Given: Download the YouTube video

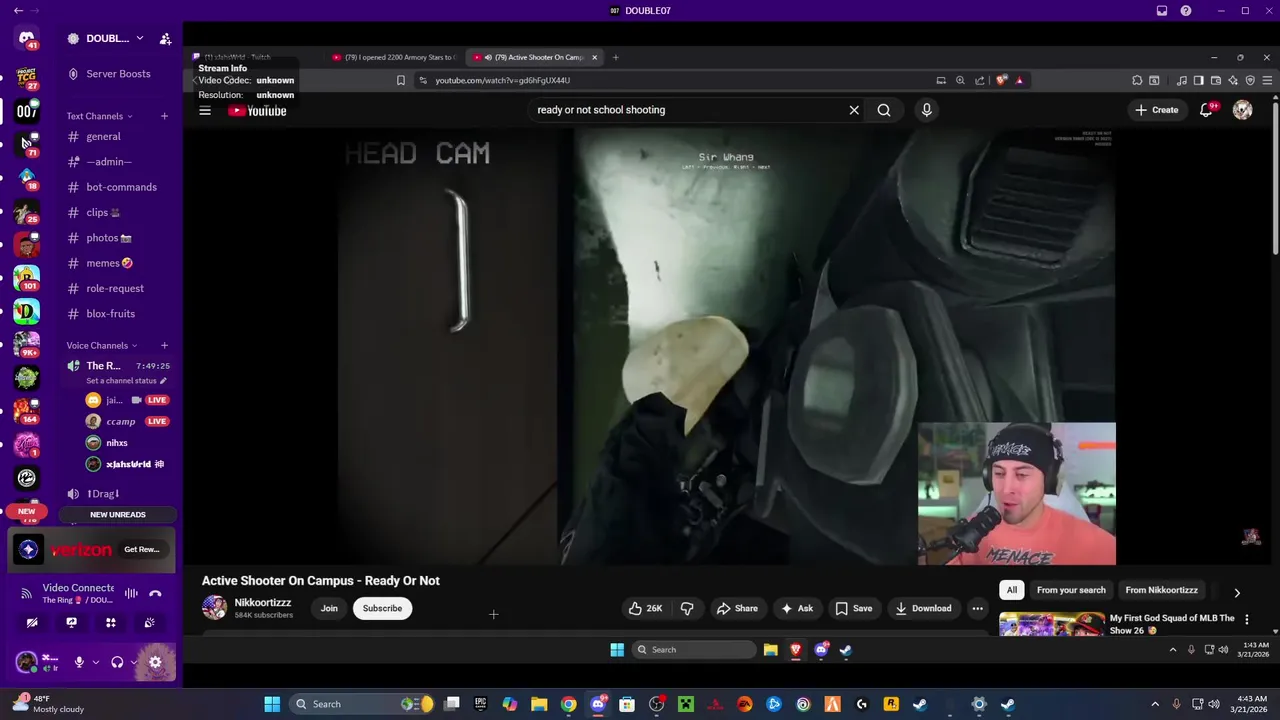Looking at the screenshot, I should 923,608.
